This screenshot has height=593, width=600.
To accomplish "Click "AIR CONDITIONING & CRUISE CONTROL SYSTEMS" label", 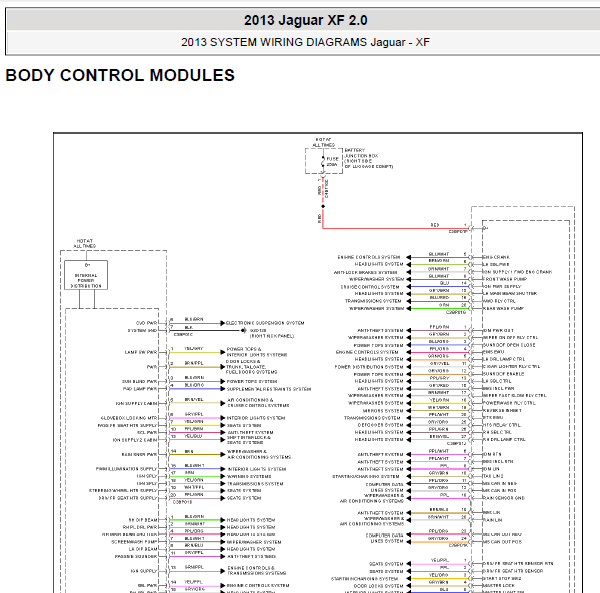I will click(x=258, y=402).
